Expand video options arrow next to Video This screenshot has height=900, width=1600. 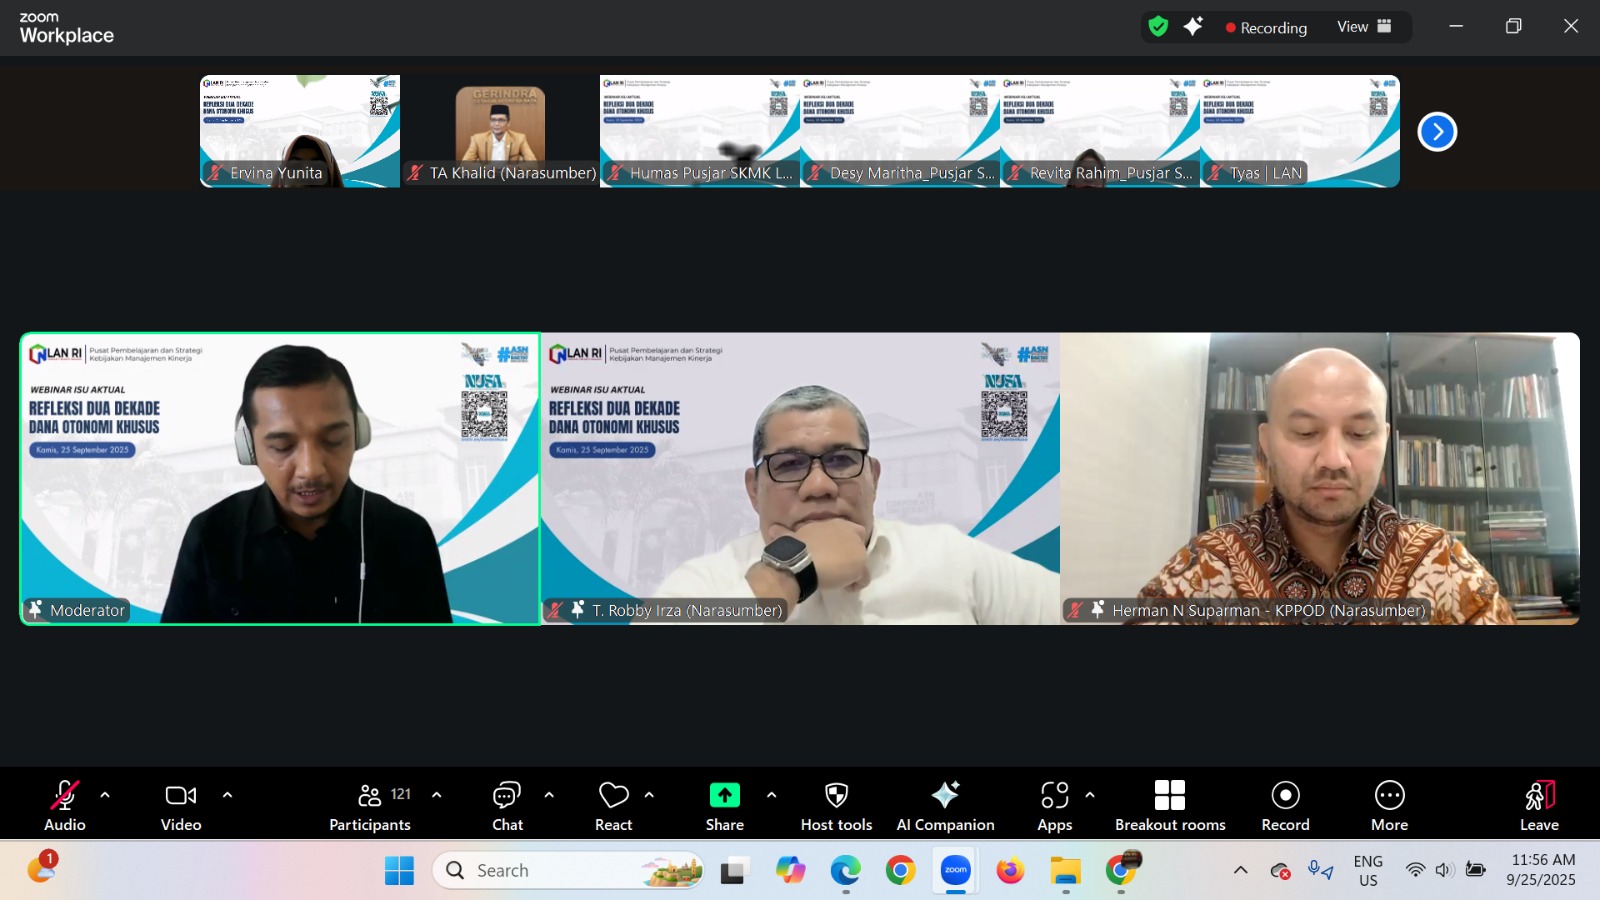(x=227, y=795)
